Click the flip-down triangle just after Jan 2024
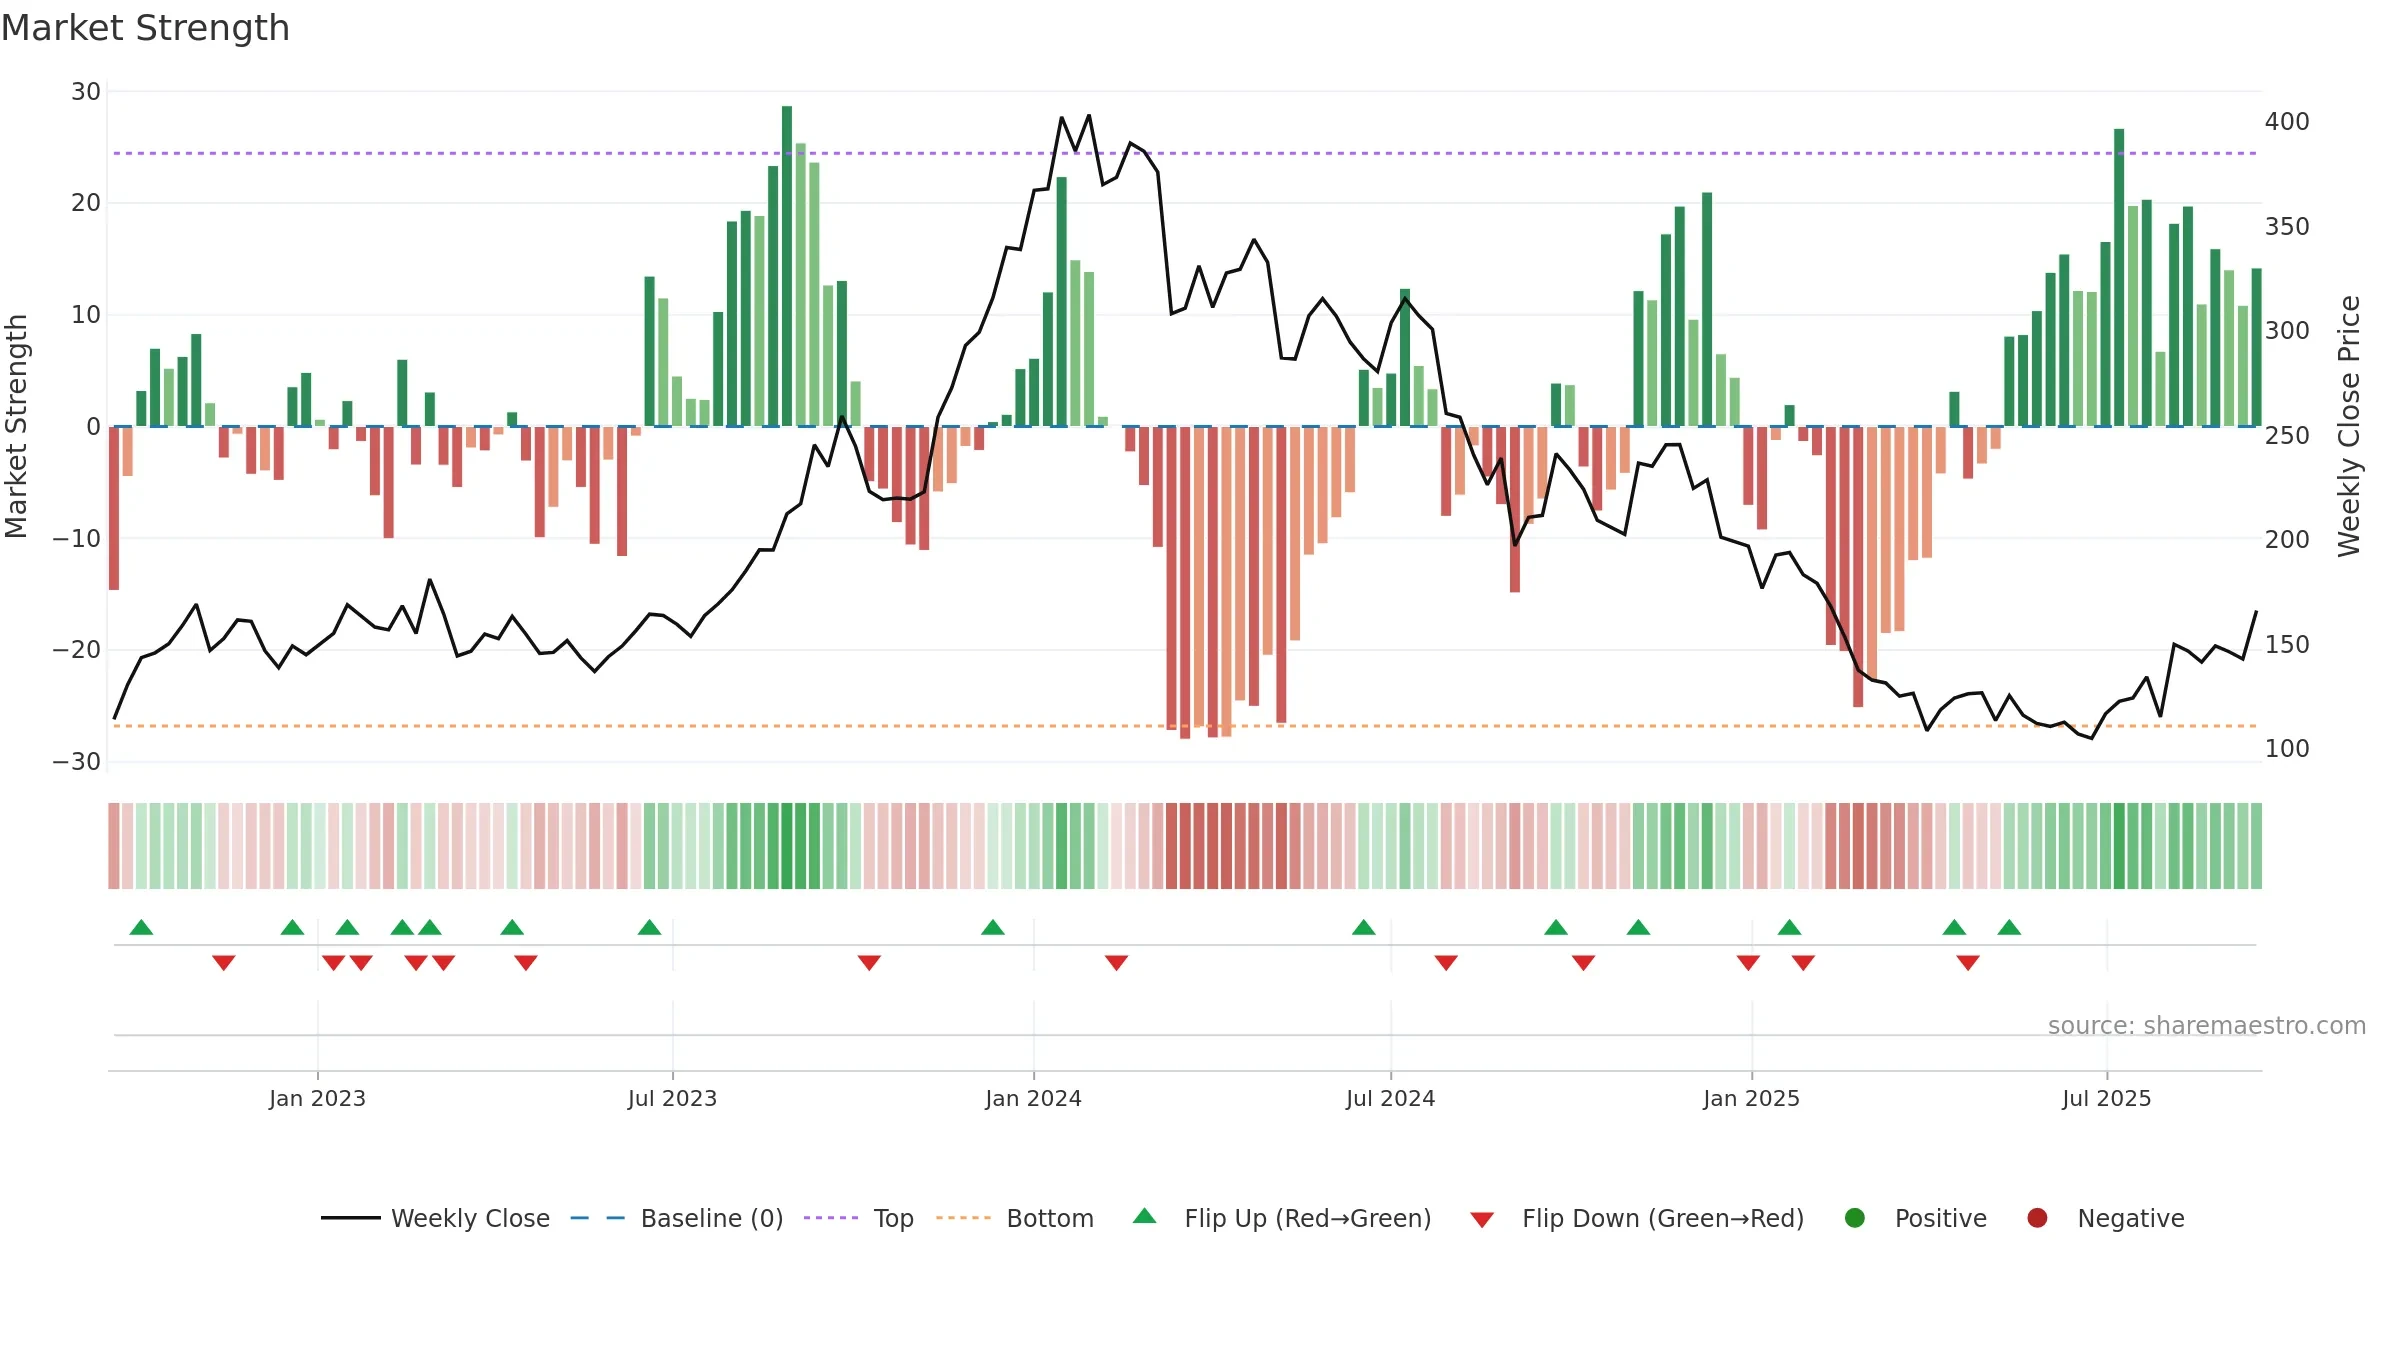Screen dimensions: 2400x1350 point(1117,962)
